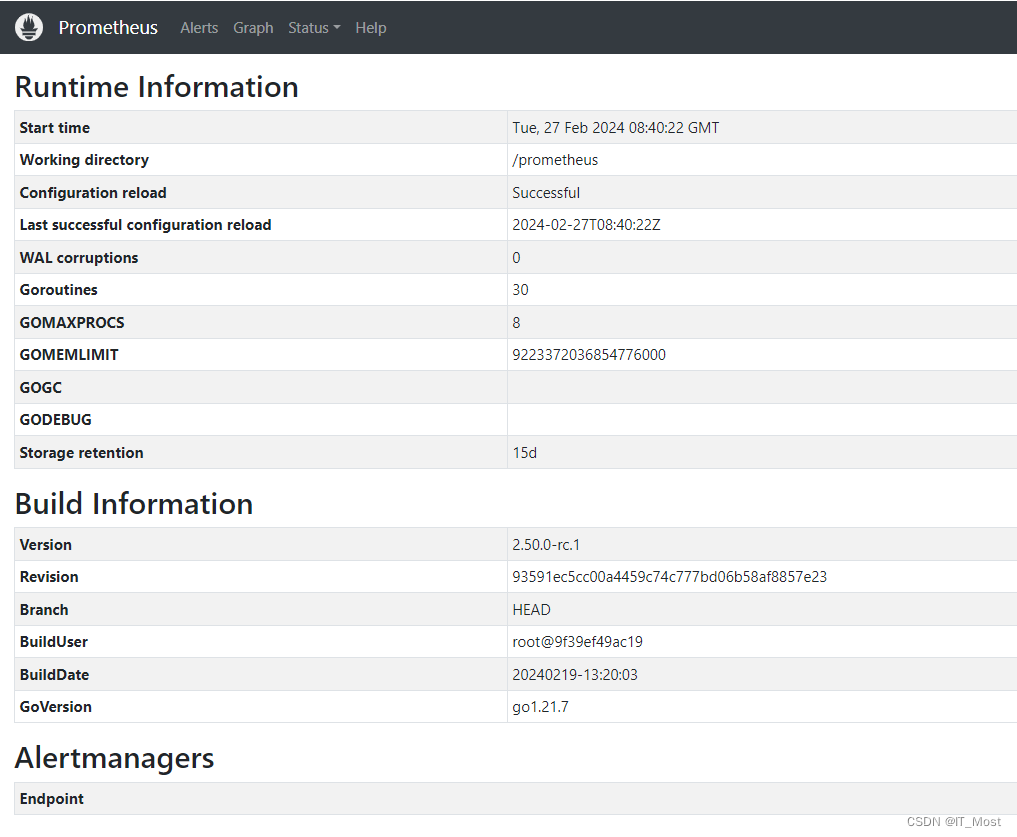Select the Branch label

(43, 610)
